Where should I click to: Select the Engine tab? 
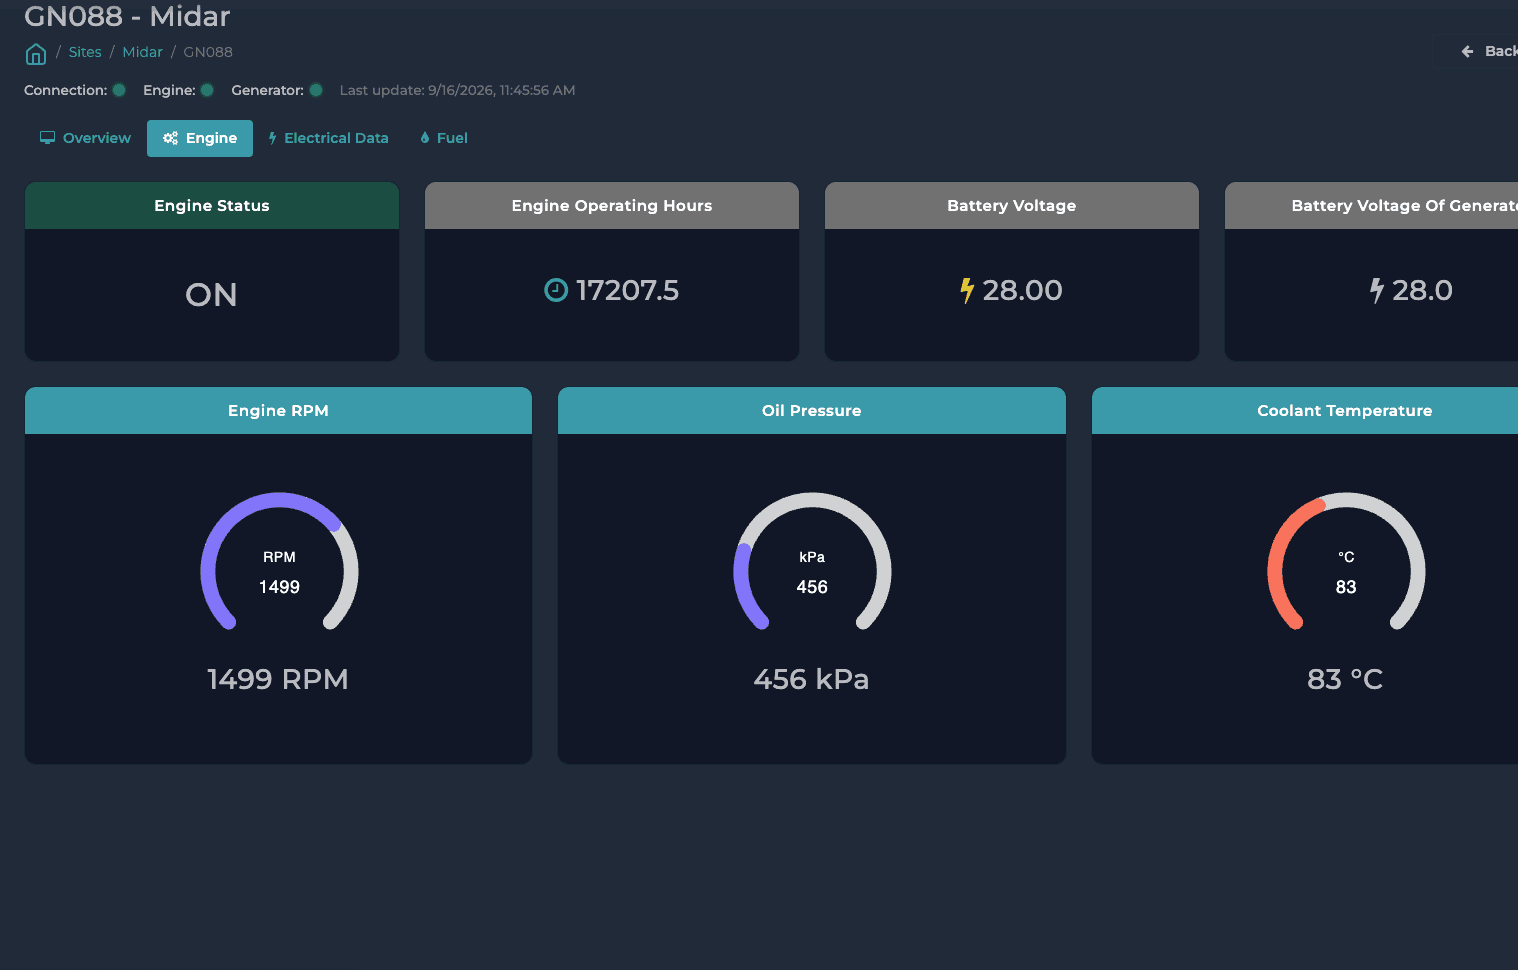coord(200,138)
